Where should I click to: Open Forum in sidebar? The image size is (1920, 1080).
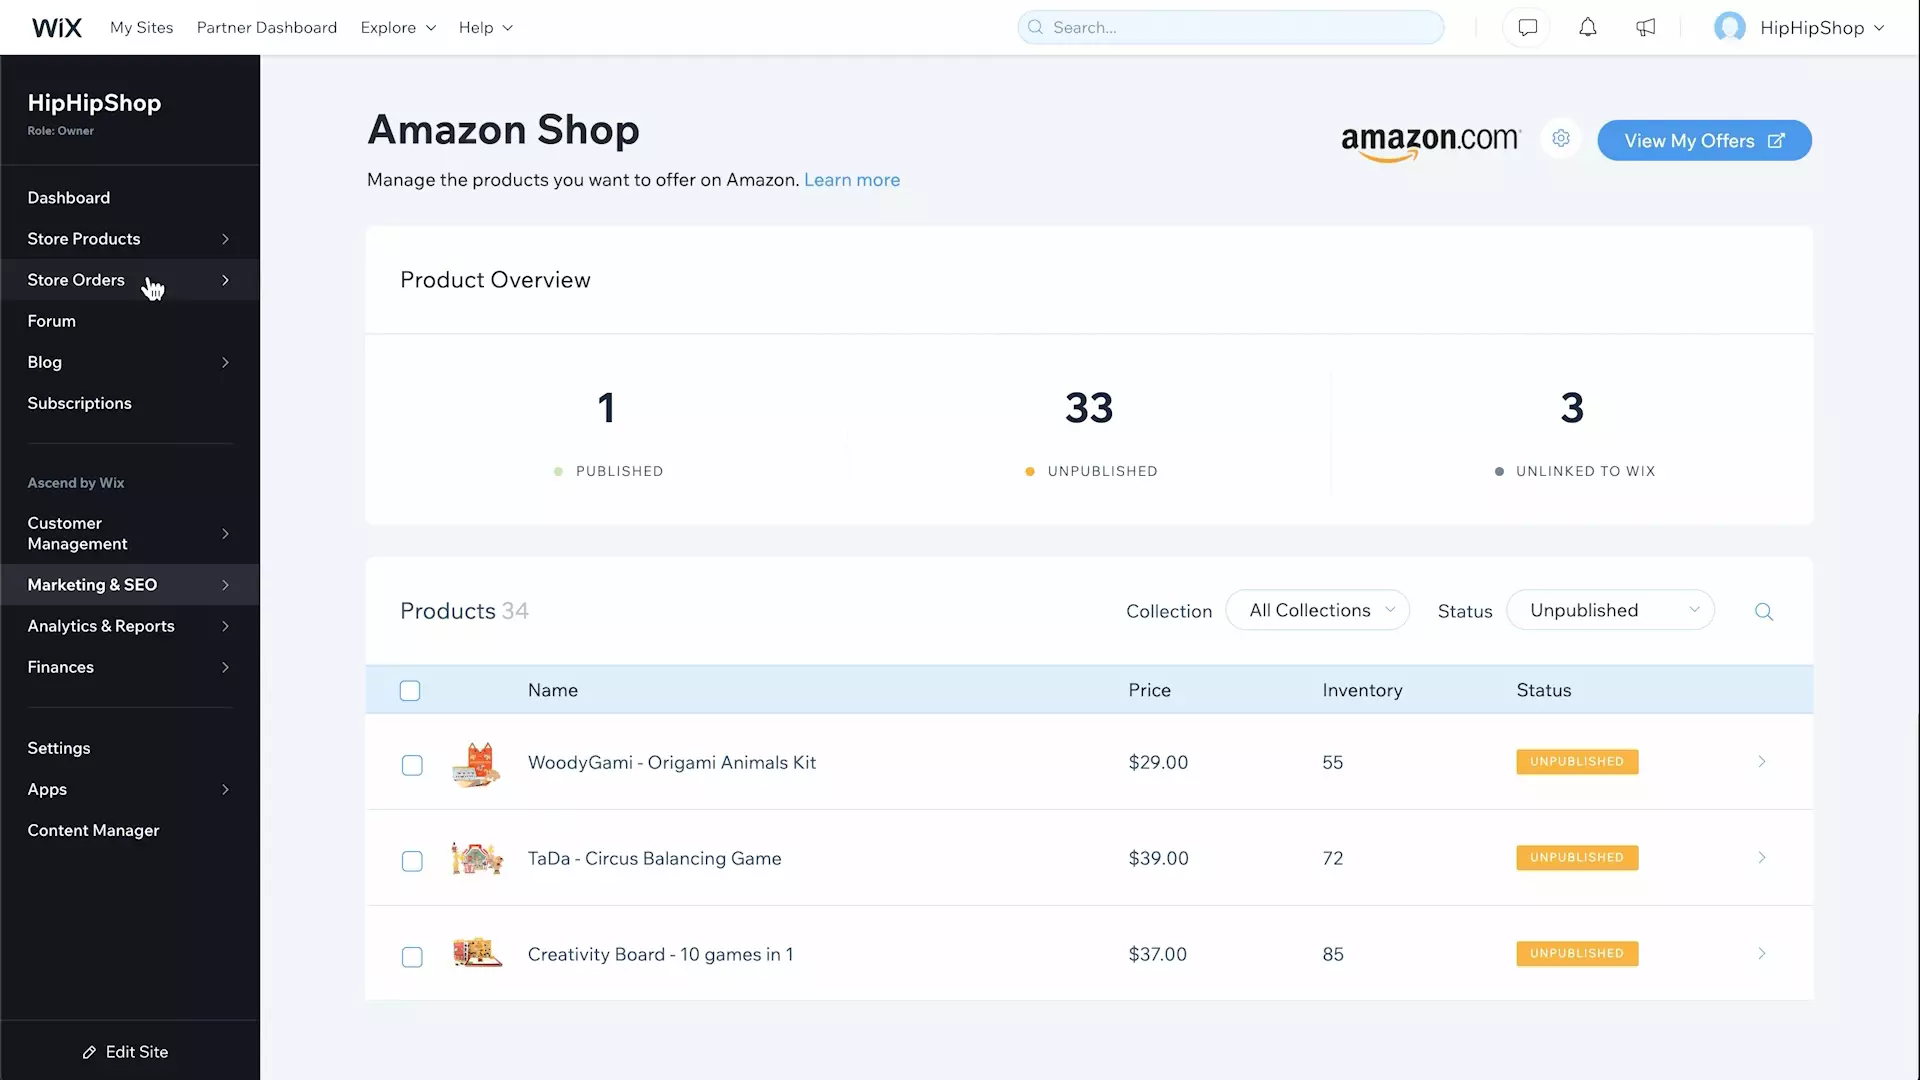(x=52, y=321)
